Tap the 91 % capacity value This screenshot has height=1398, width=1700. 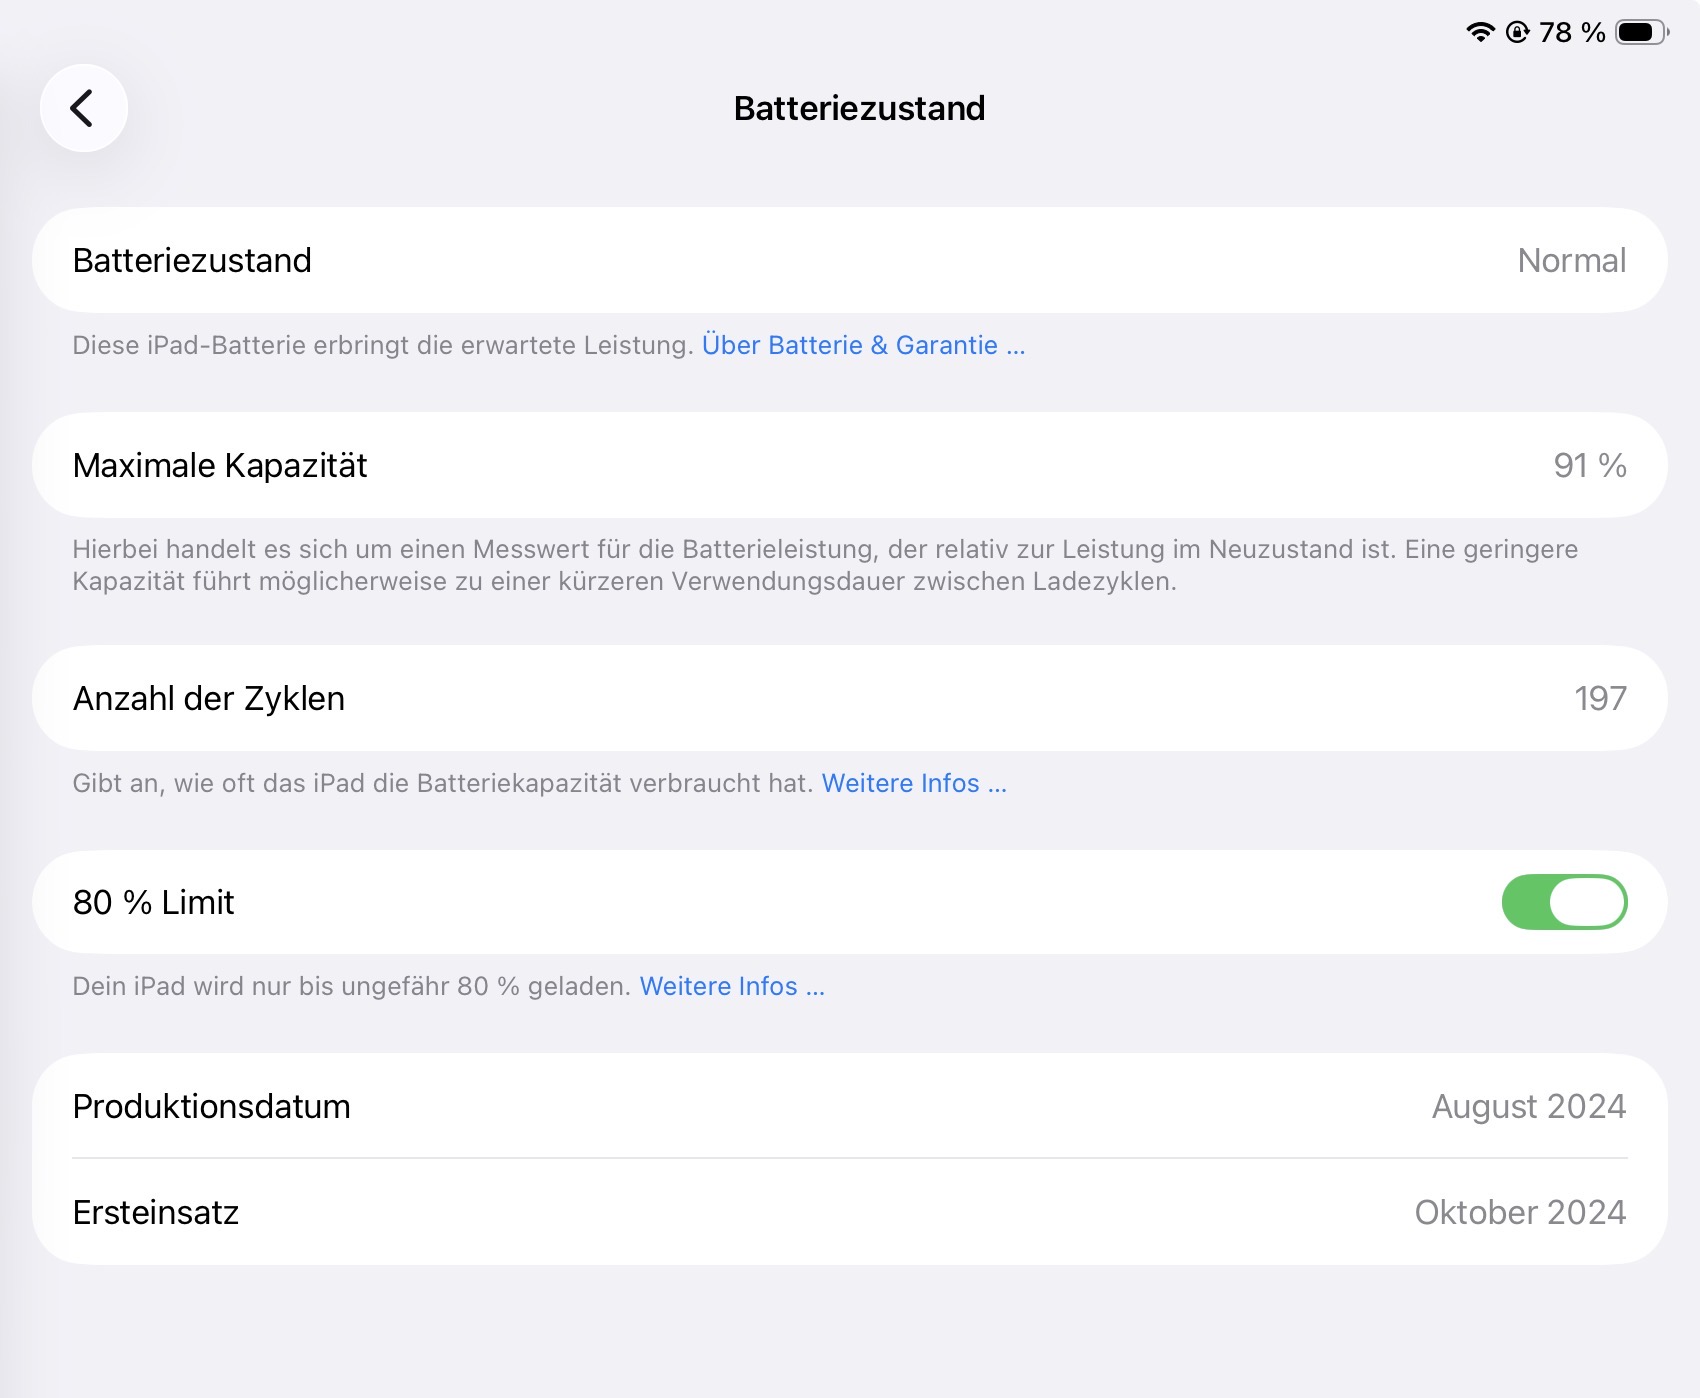tap(1589, 465)
